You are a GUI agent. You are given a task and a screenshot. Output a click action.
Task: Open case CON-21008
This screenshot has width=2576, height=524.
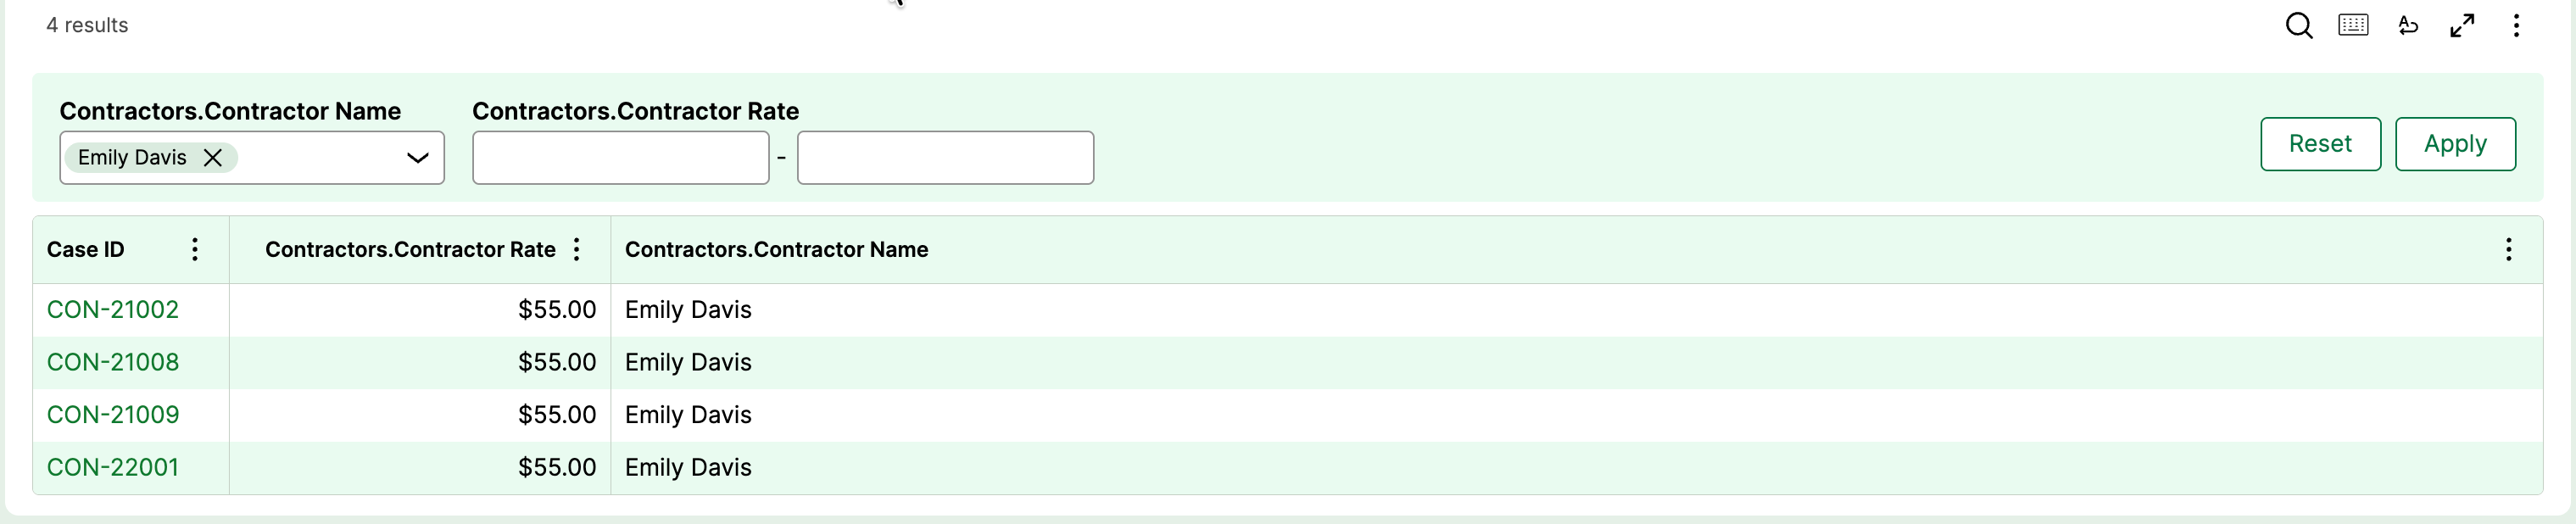[x=113, y=362]
